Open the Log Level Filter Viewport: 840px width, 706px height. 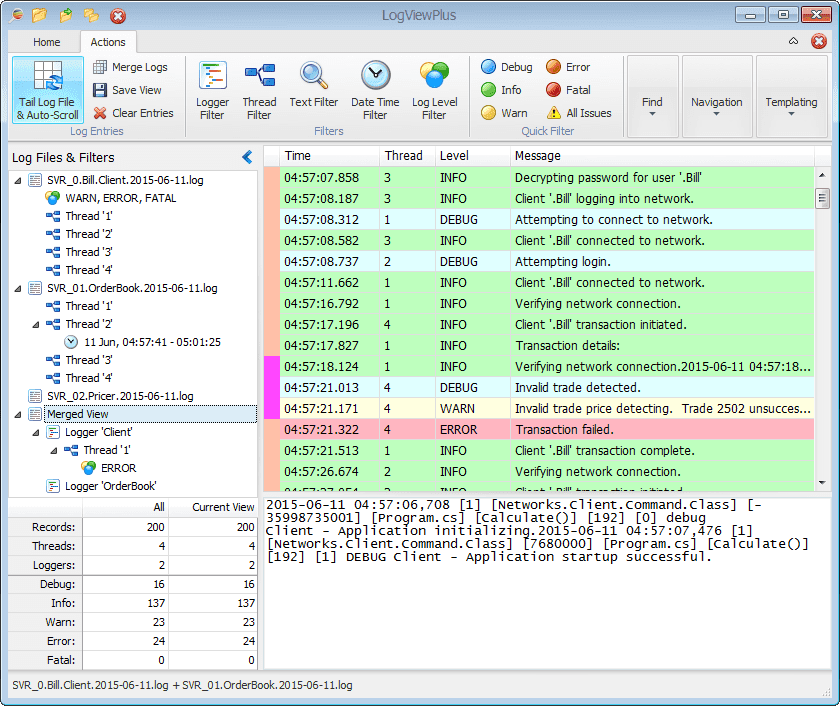434,90
